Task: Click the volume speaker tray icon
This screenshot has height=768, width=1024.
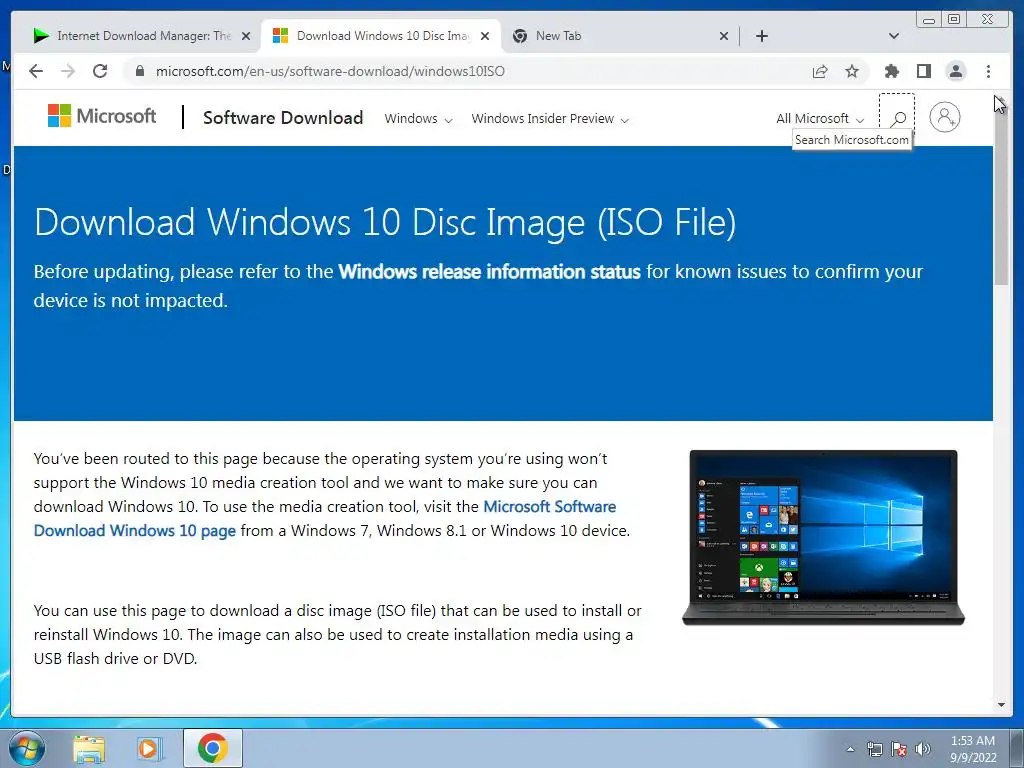Action: [923, 749]
